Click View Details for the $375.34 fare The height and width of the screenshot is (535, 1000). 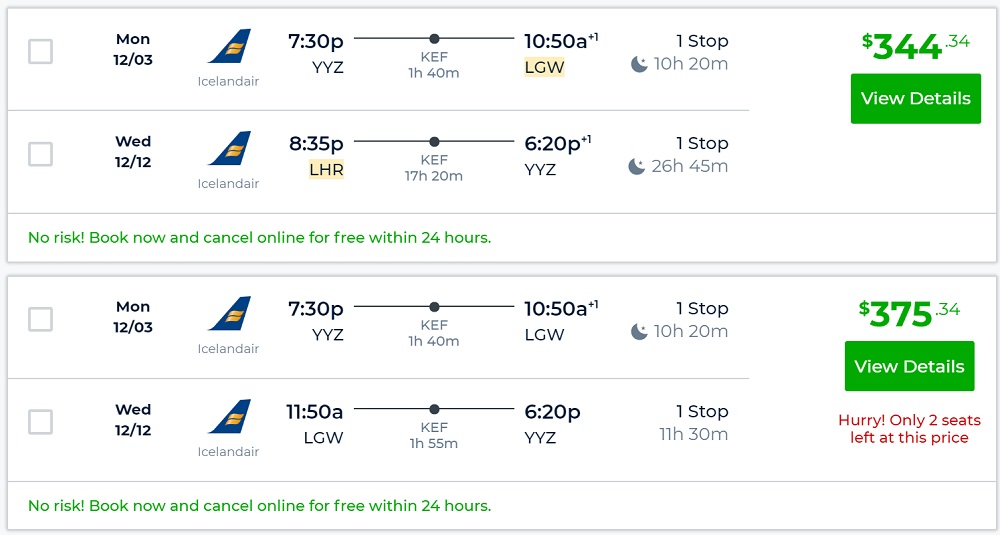[909, 366]
